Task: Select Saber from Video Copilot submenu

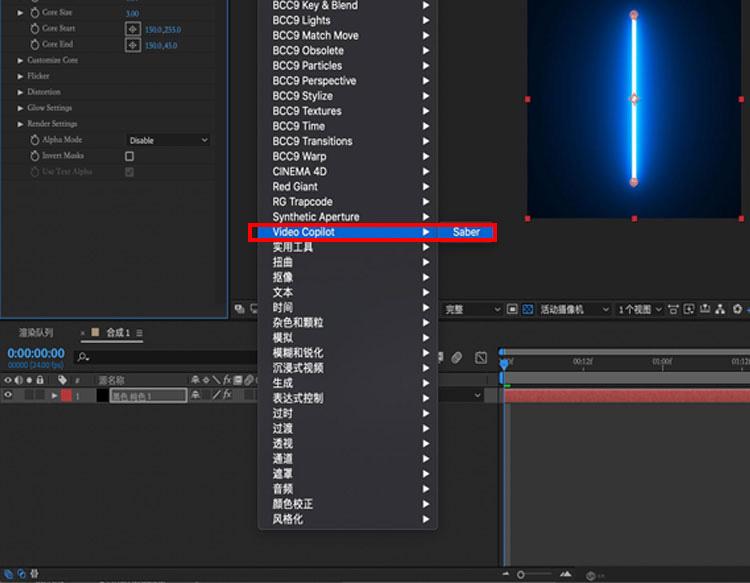Action: click(x=466, y=232)
